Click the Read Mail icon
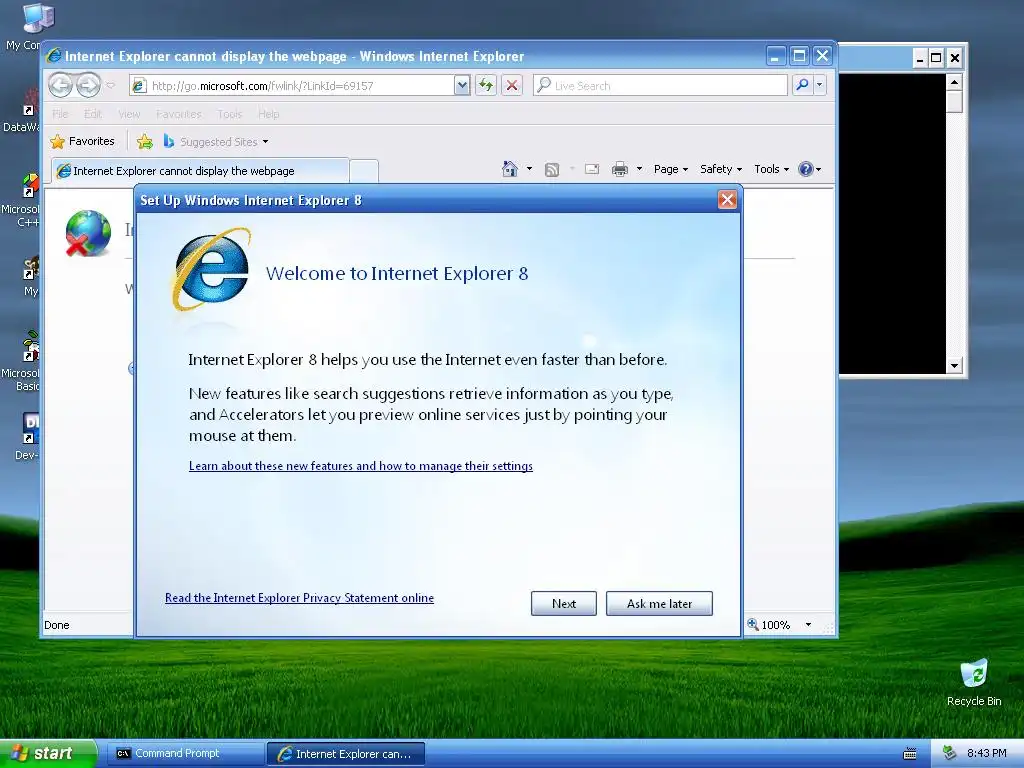Screen dimensions: 1024x768 (592, 169)
